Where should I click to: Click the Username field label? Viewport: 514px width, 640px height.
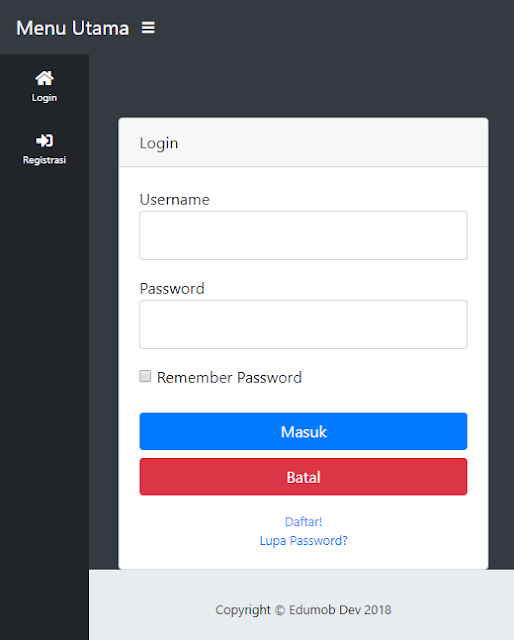pos(175,200)
